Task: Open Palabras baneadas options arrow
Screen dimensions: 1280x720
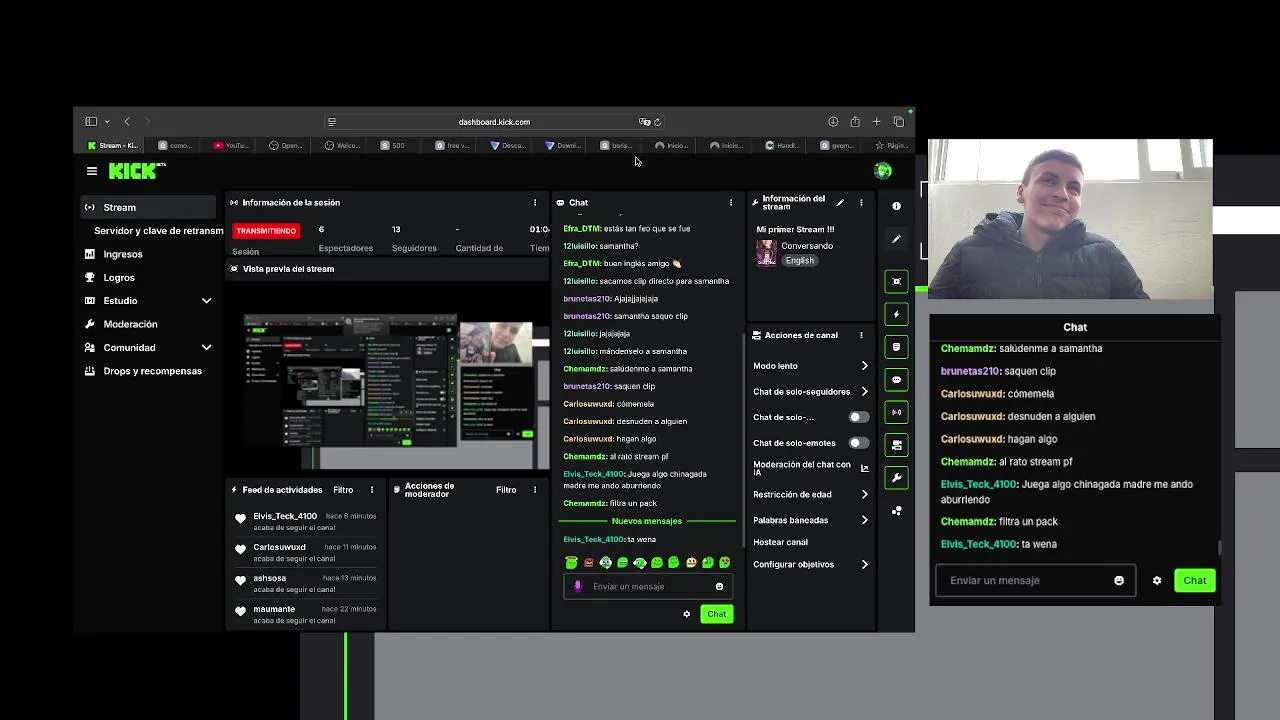Action: coord(864,520)
